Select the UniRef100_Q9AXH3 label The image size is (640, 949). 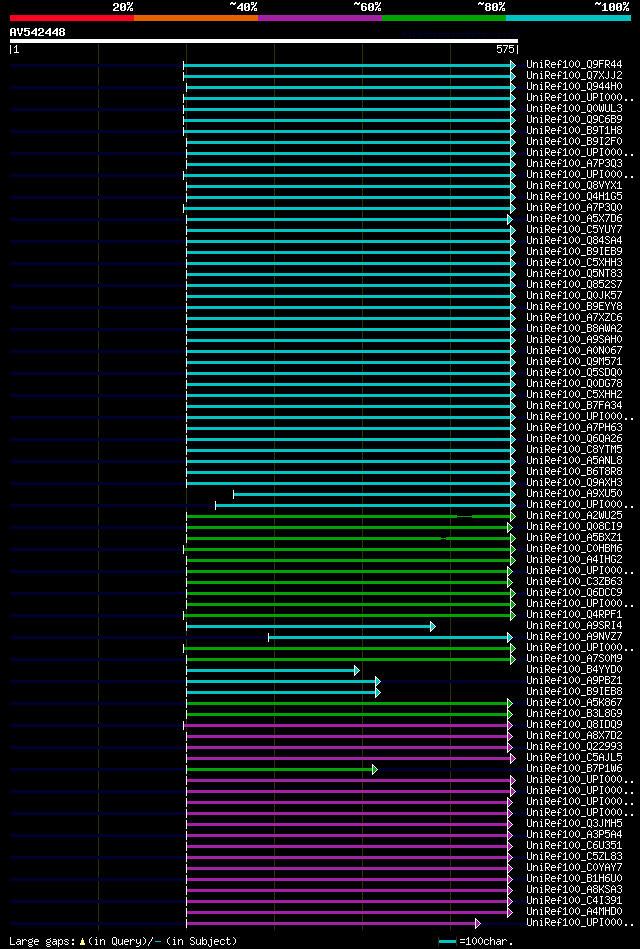click(x=574, y=483)
